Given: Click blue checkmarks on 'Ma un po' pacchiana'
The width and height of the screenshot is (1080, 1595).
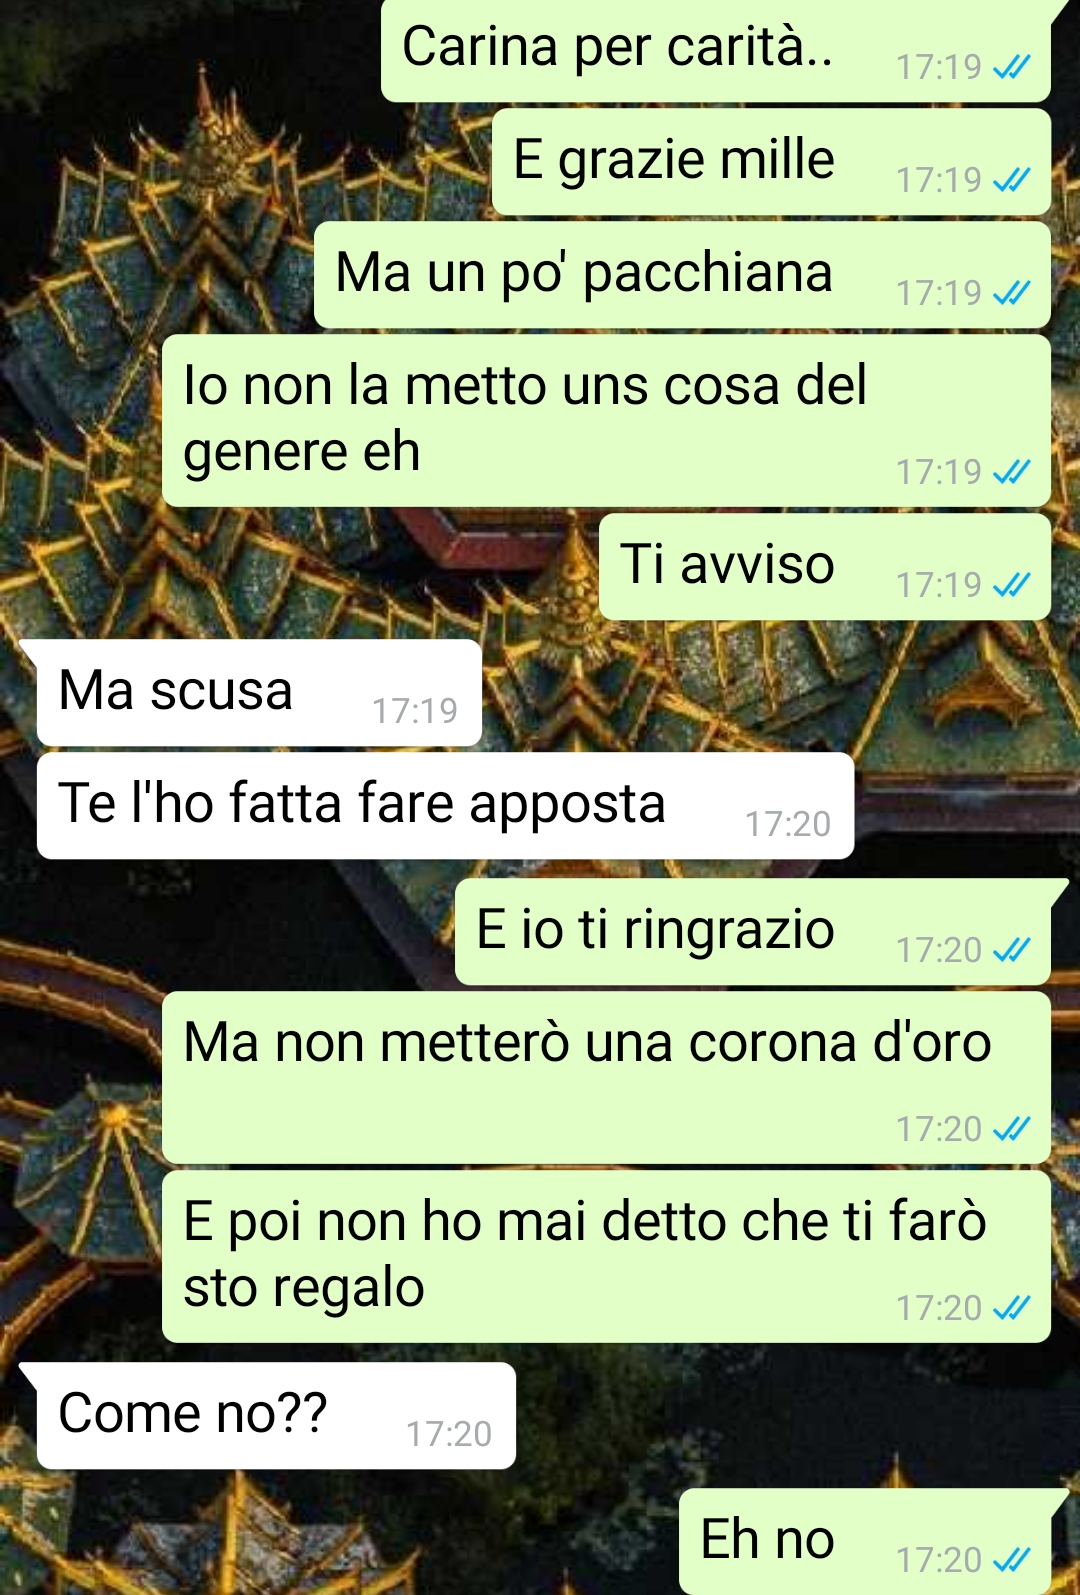Looking at the screenshot, I should click(1011, 293).
